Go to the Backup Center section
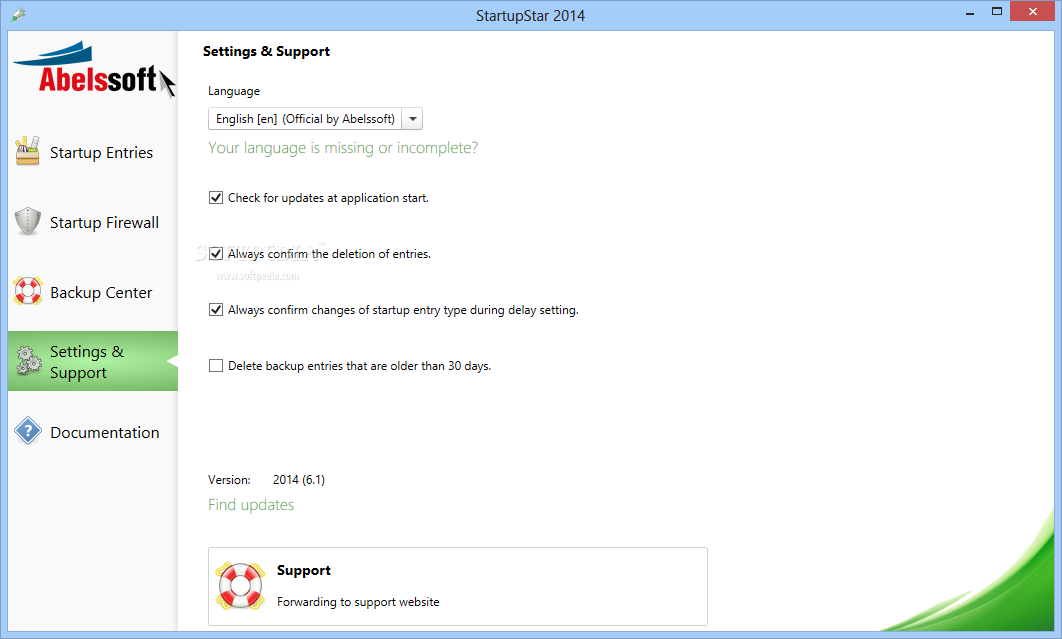Image resolution: width=1062 pixels, height=639 pixels. [93, 292]
